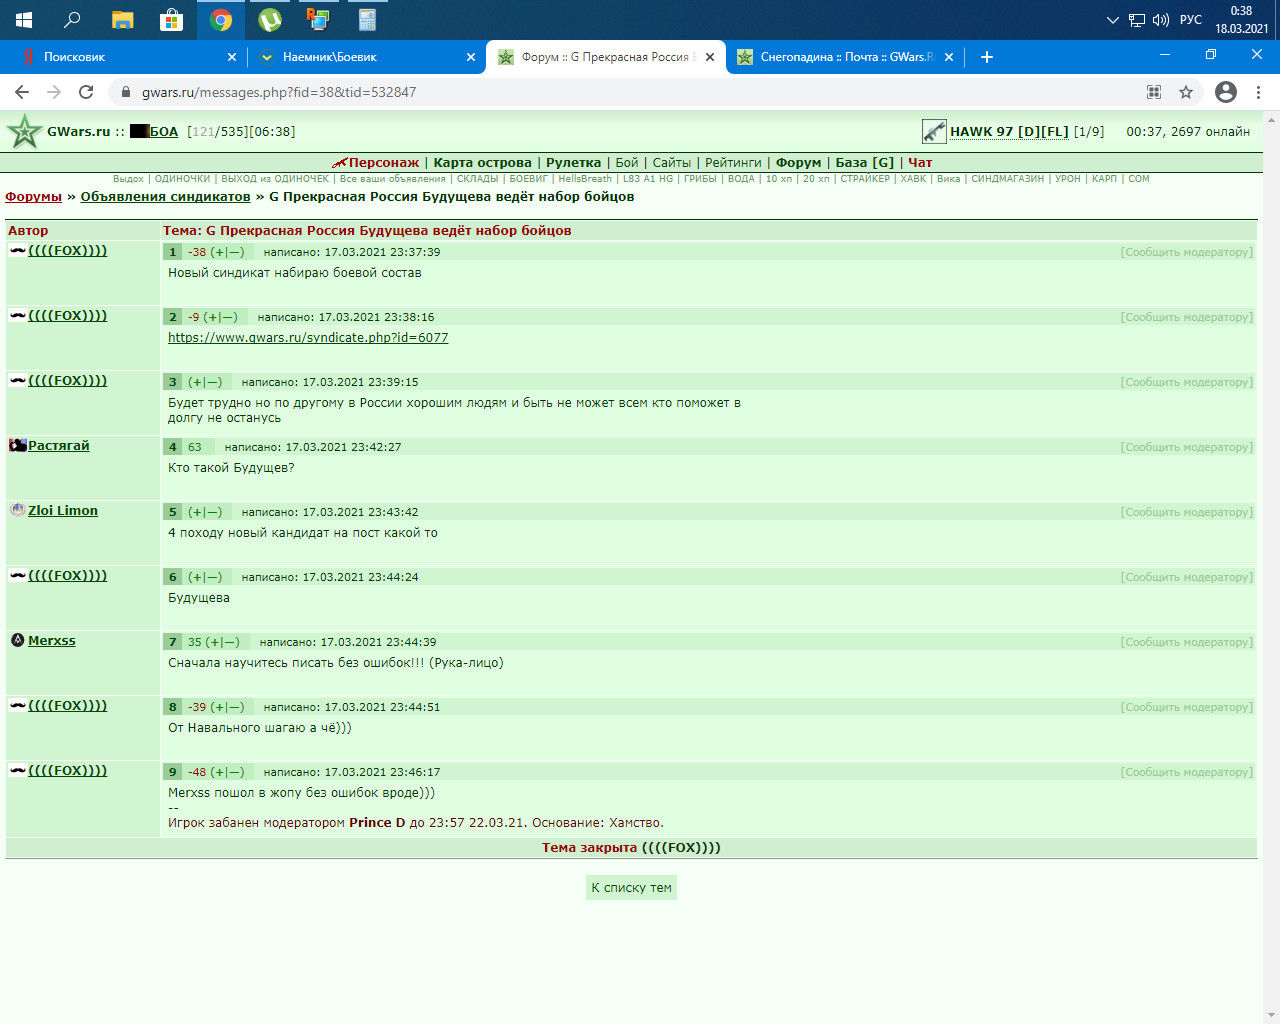
Task: Open taskbar clock and date
Action: [x=1241, y=19]
